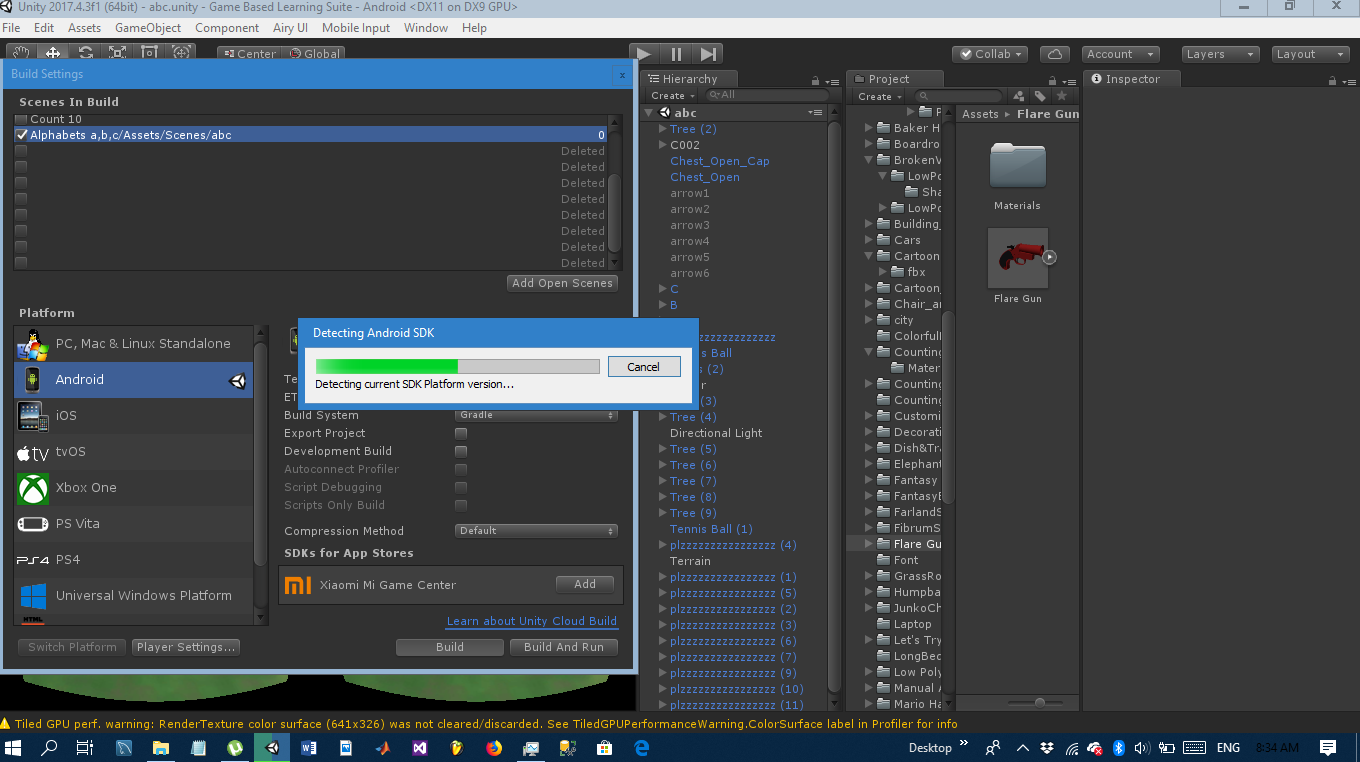
Task: Open the cloud Services button
Action: (x=1055, y=54)
